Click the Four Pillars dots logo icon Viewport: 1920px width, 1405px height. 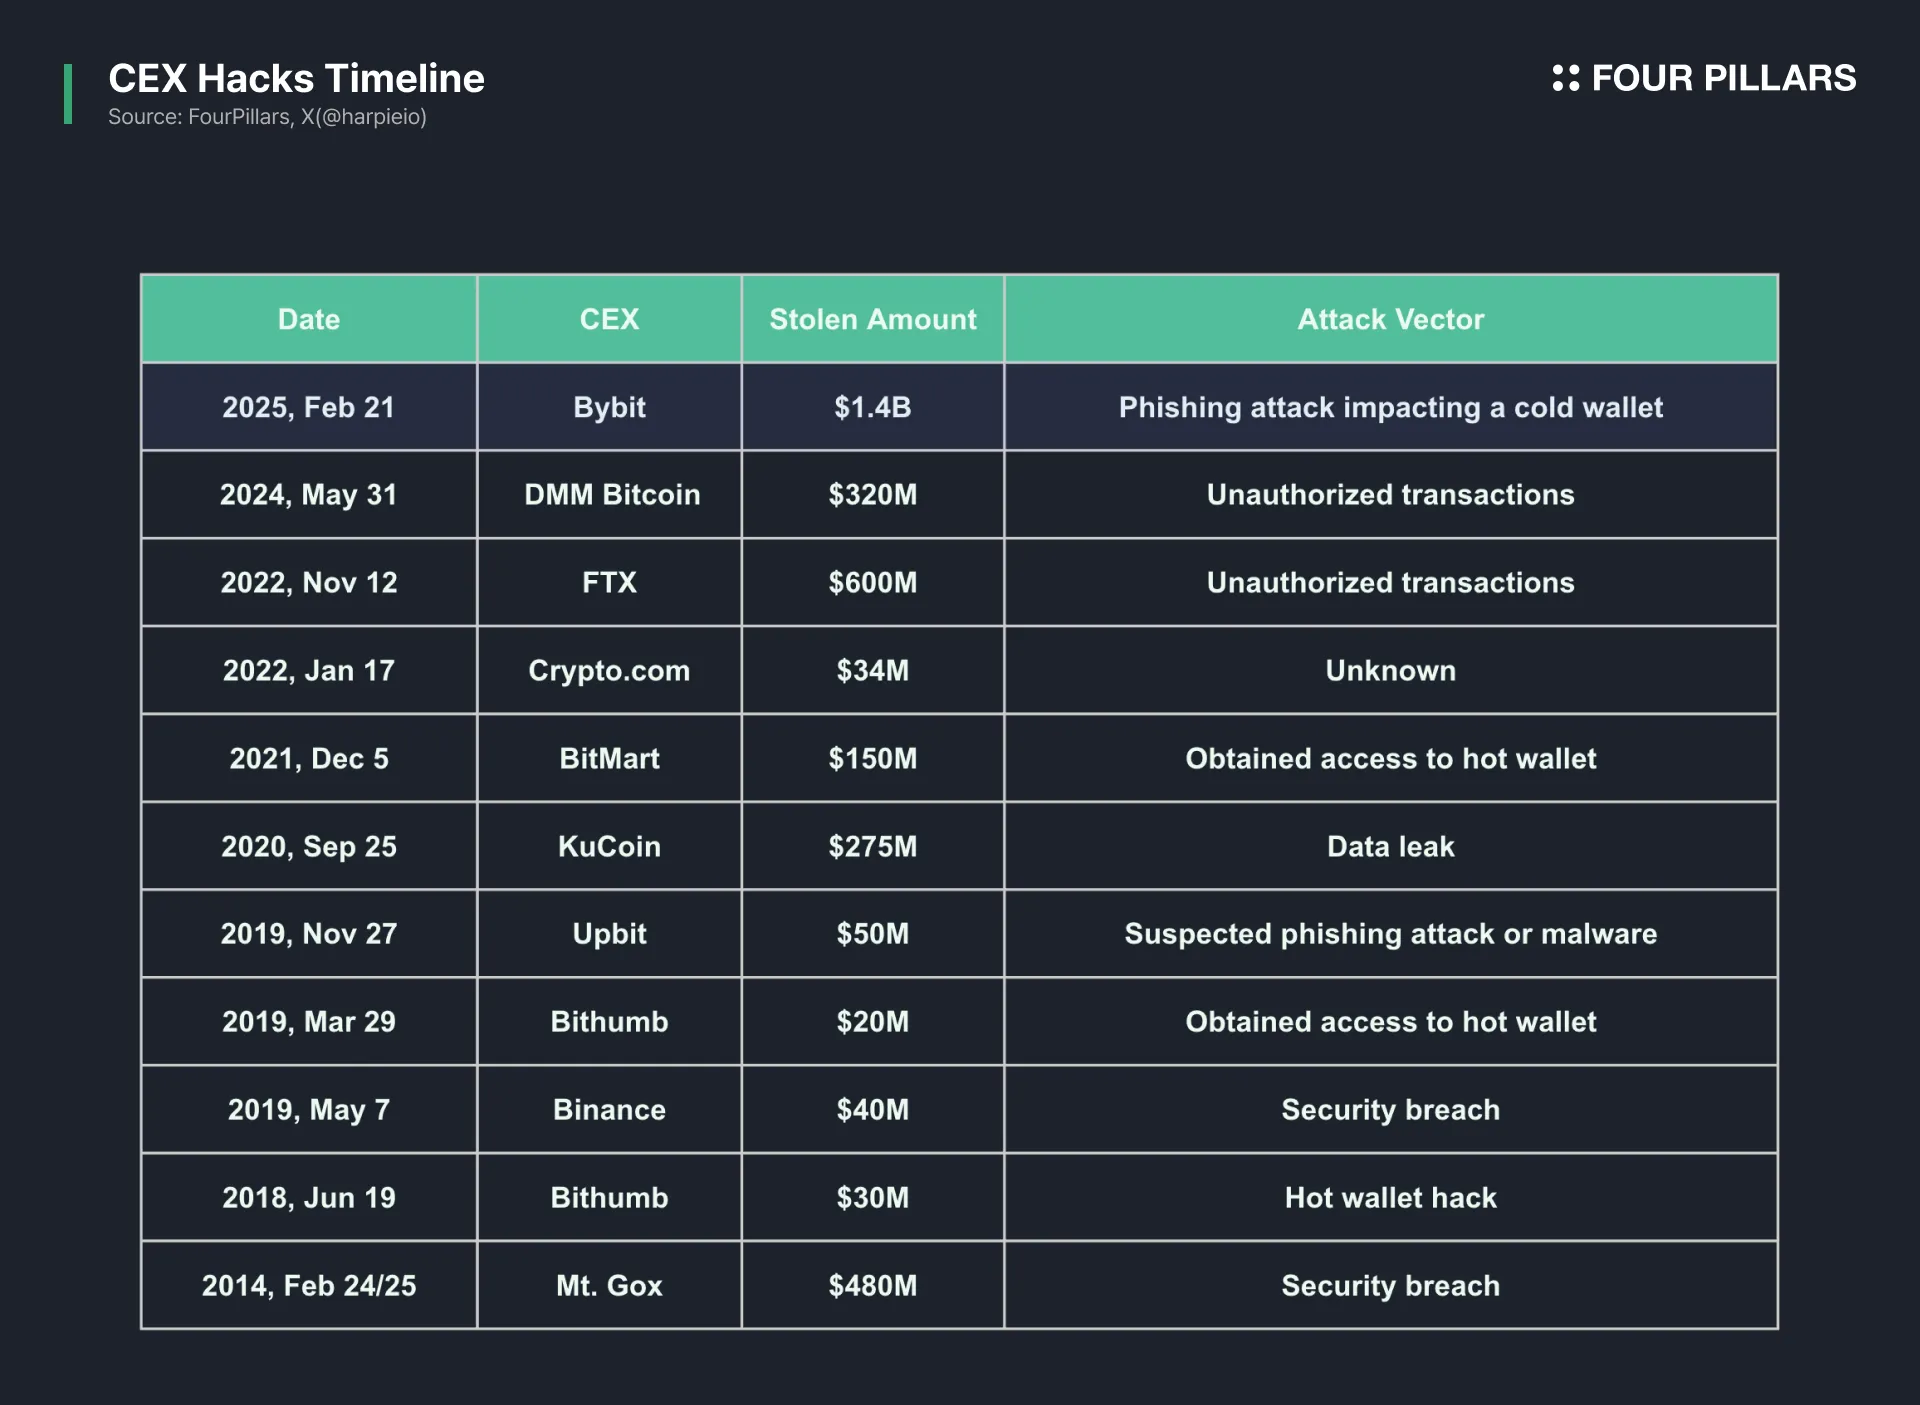(x=1565, y=78)
